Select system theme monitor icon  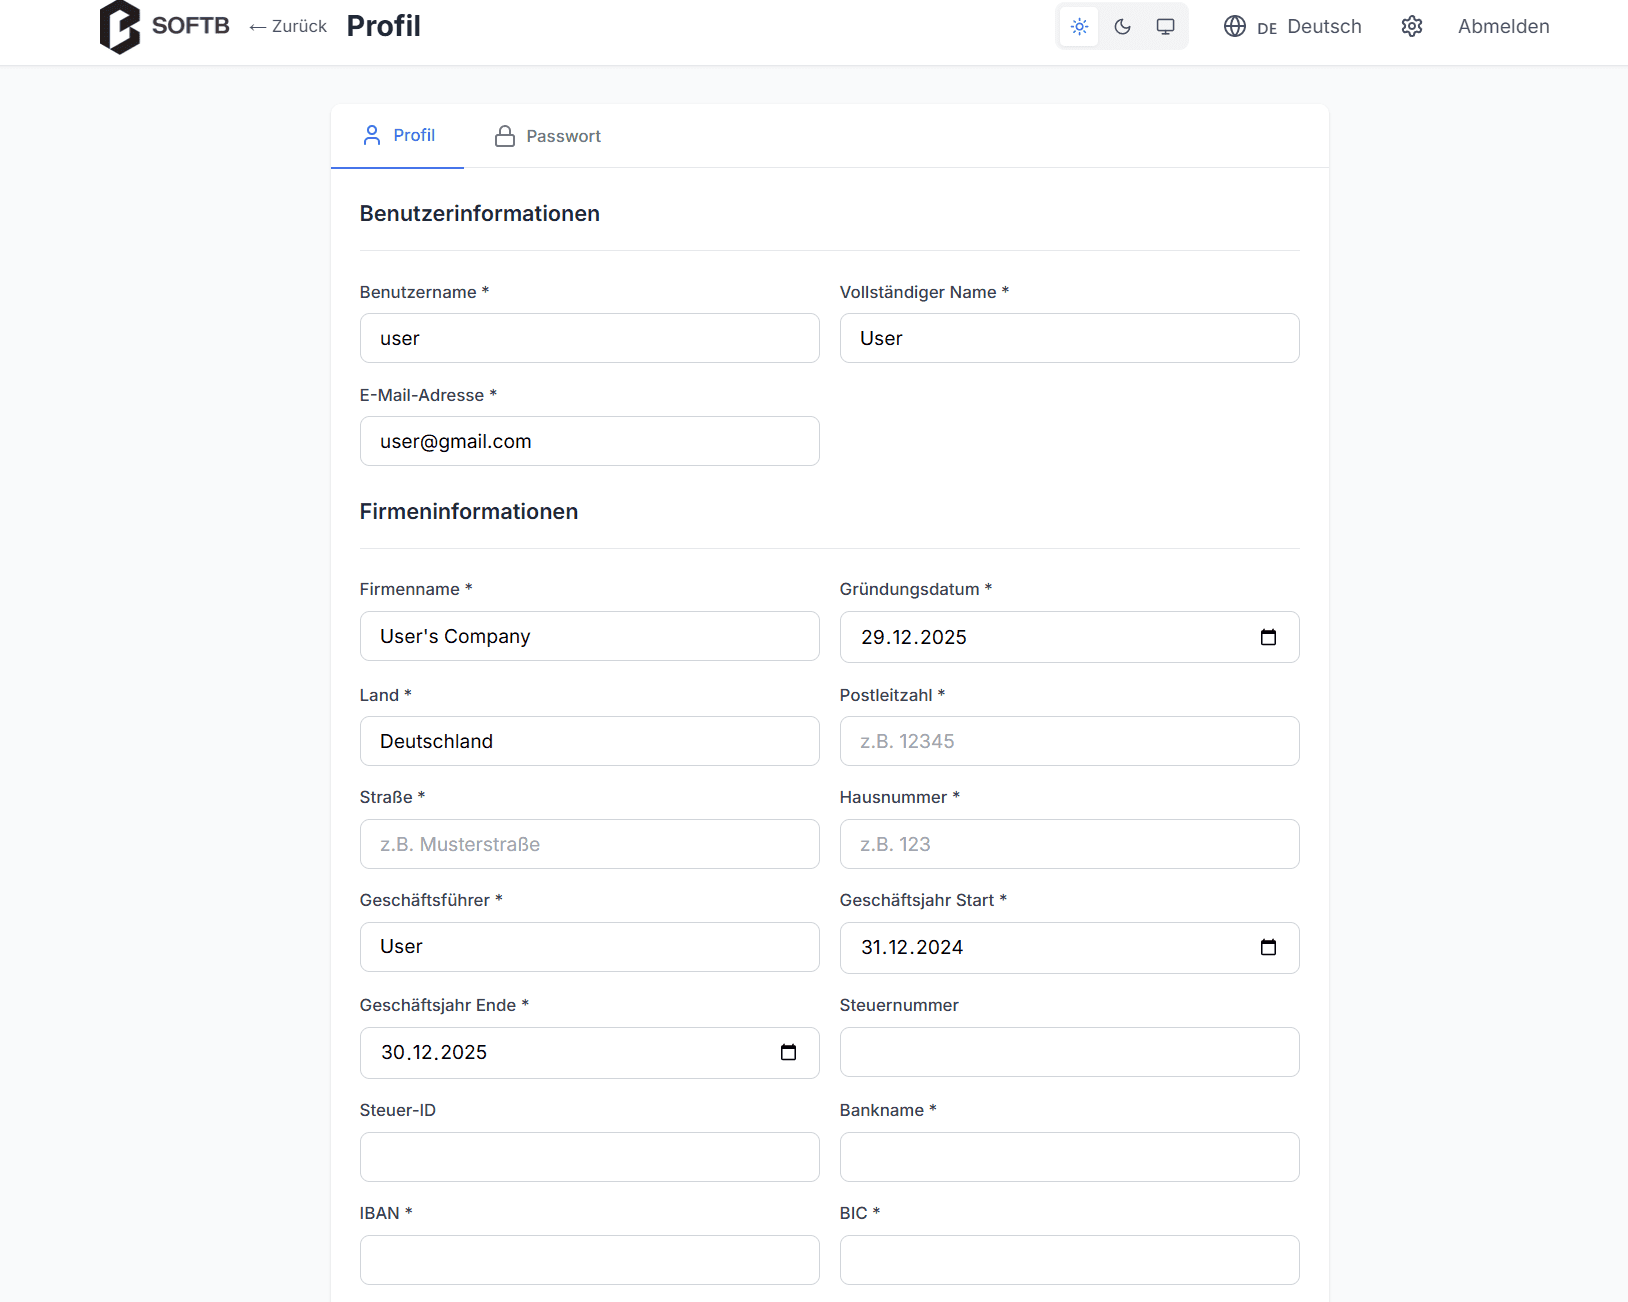pos(1165,27)
